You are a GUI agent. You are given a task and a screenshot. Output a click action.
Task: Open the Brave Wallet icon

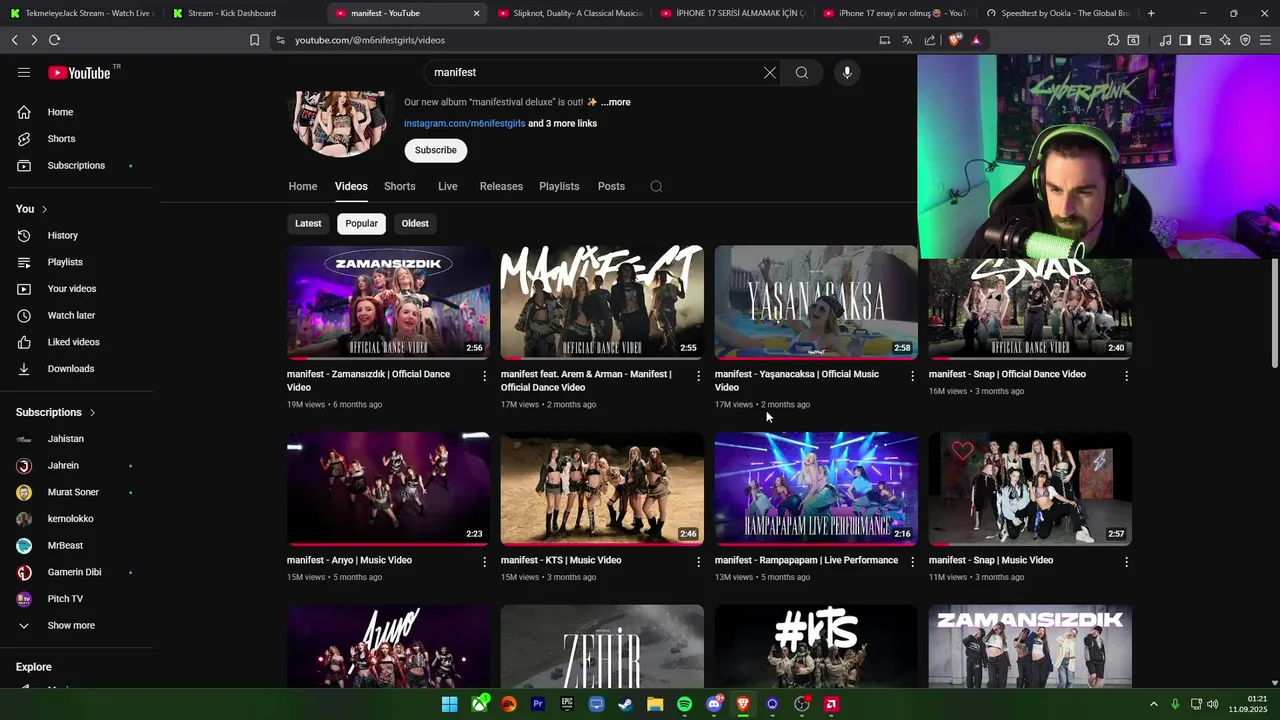point(1205,40)
